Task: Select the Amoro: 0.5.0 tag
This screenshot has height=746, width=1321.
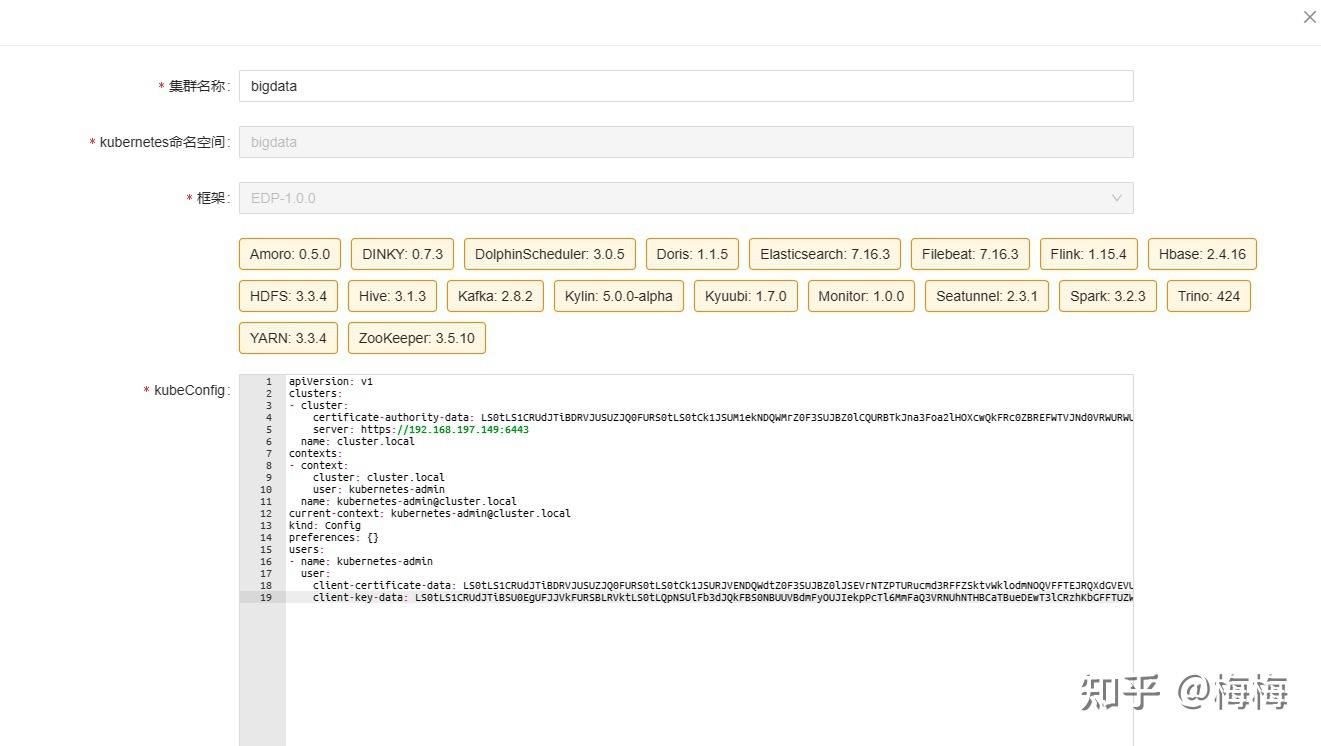Action: click(x=290, y=254)
